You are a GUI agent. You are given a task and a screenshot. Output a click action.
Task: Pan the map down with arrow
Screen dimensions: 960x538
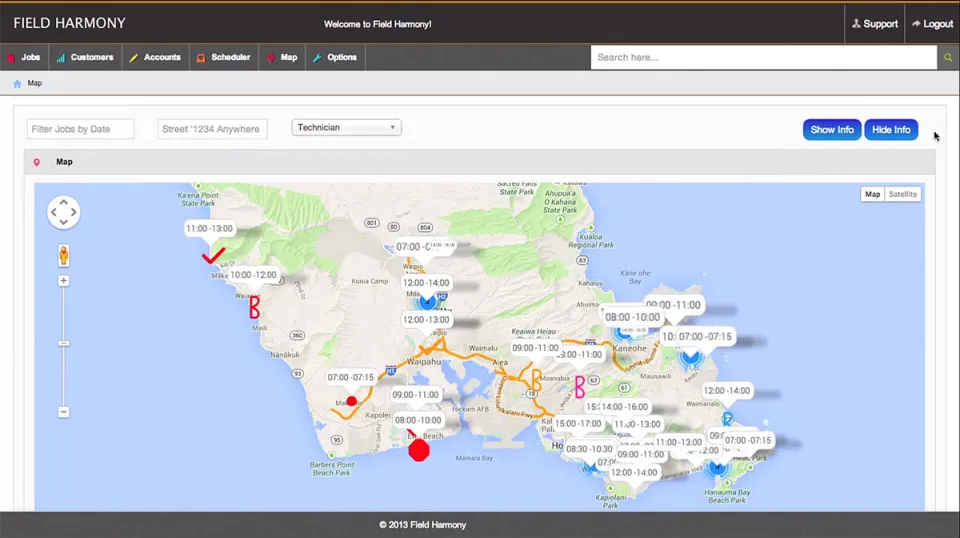64,222
